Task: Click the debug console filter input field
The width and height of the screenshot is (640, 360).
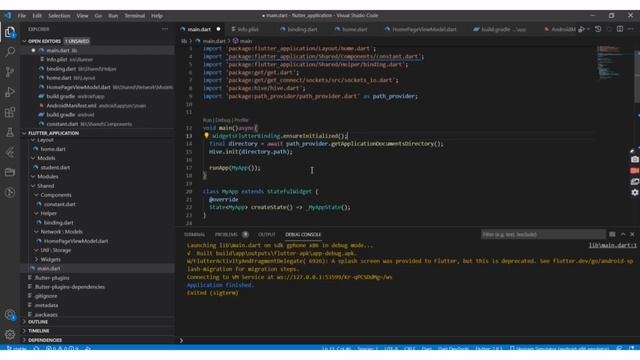Action: pyautogui.click(x=543, y=234)
